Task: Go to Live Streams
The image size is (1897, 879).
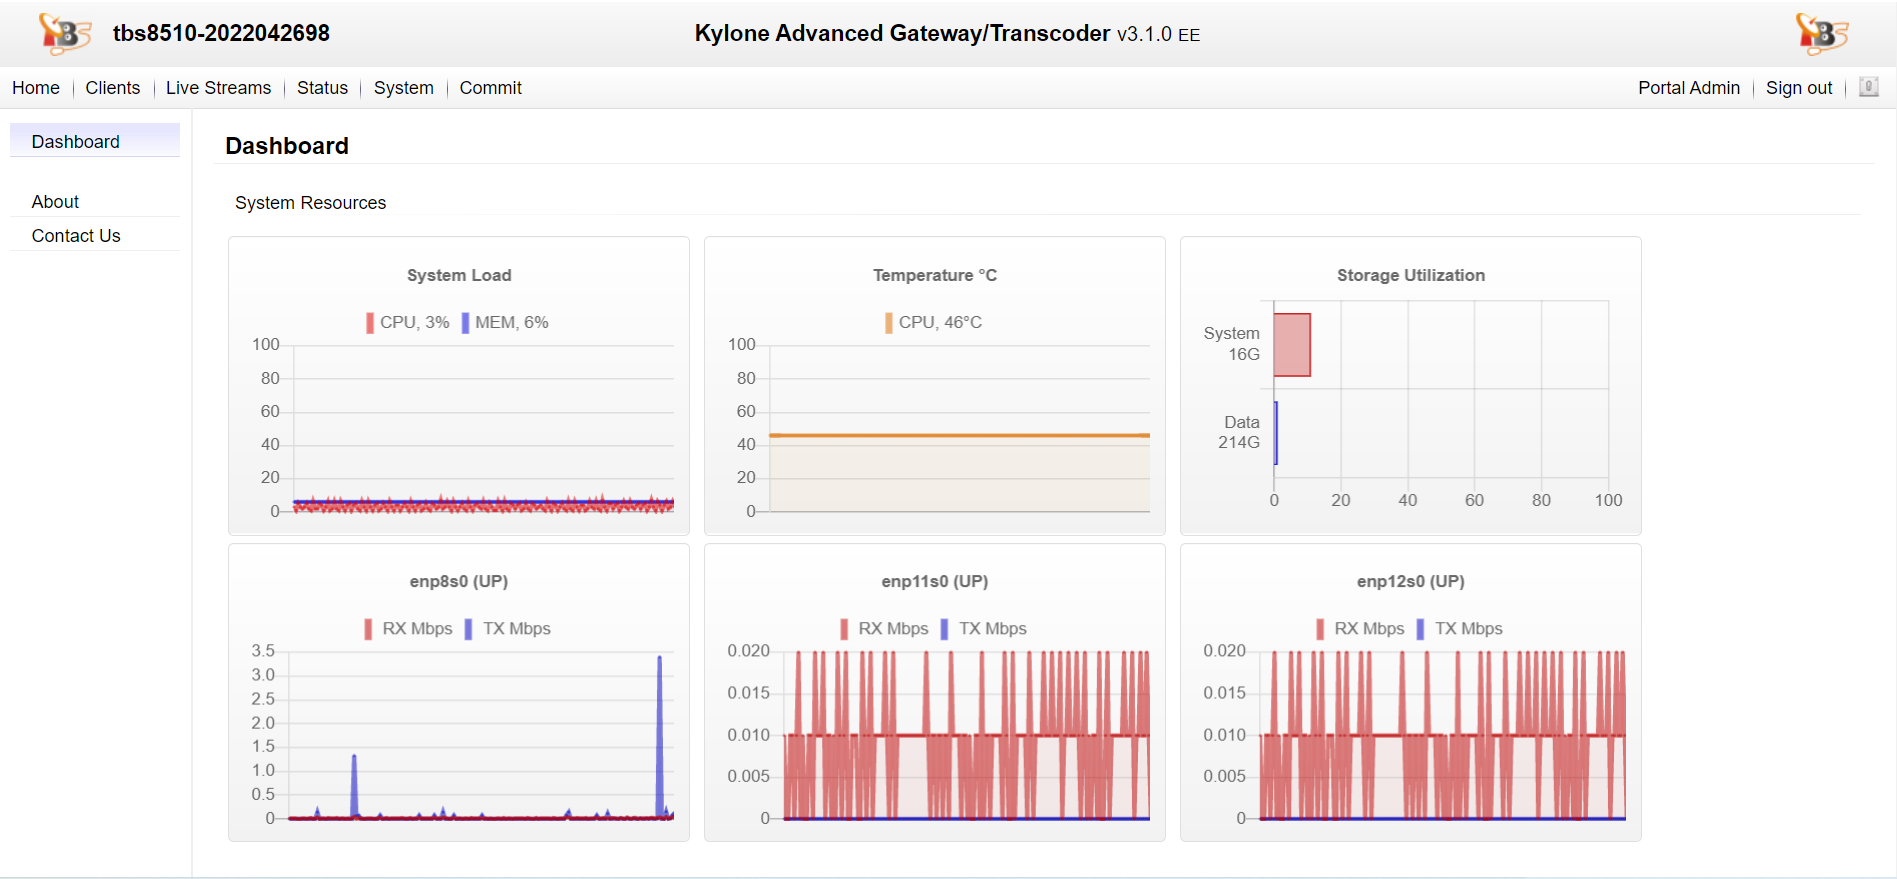Action: [218, 88]
